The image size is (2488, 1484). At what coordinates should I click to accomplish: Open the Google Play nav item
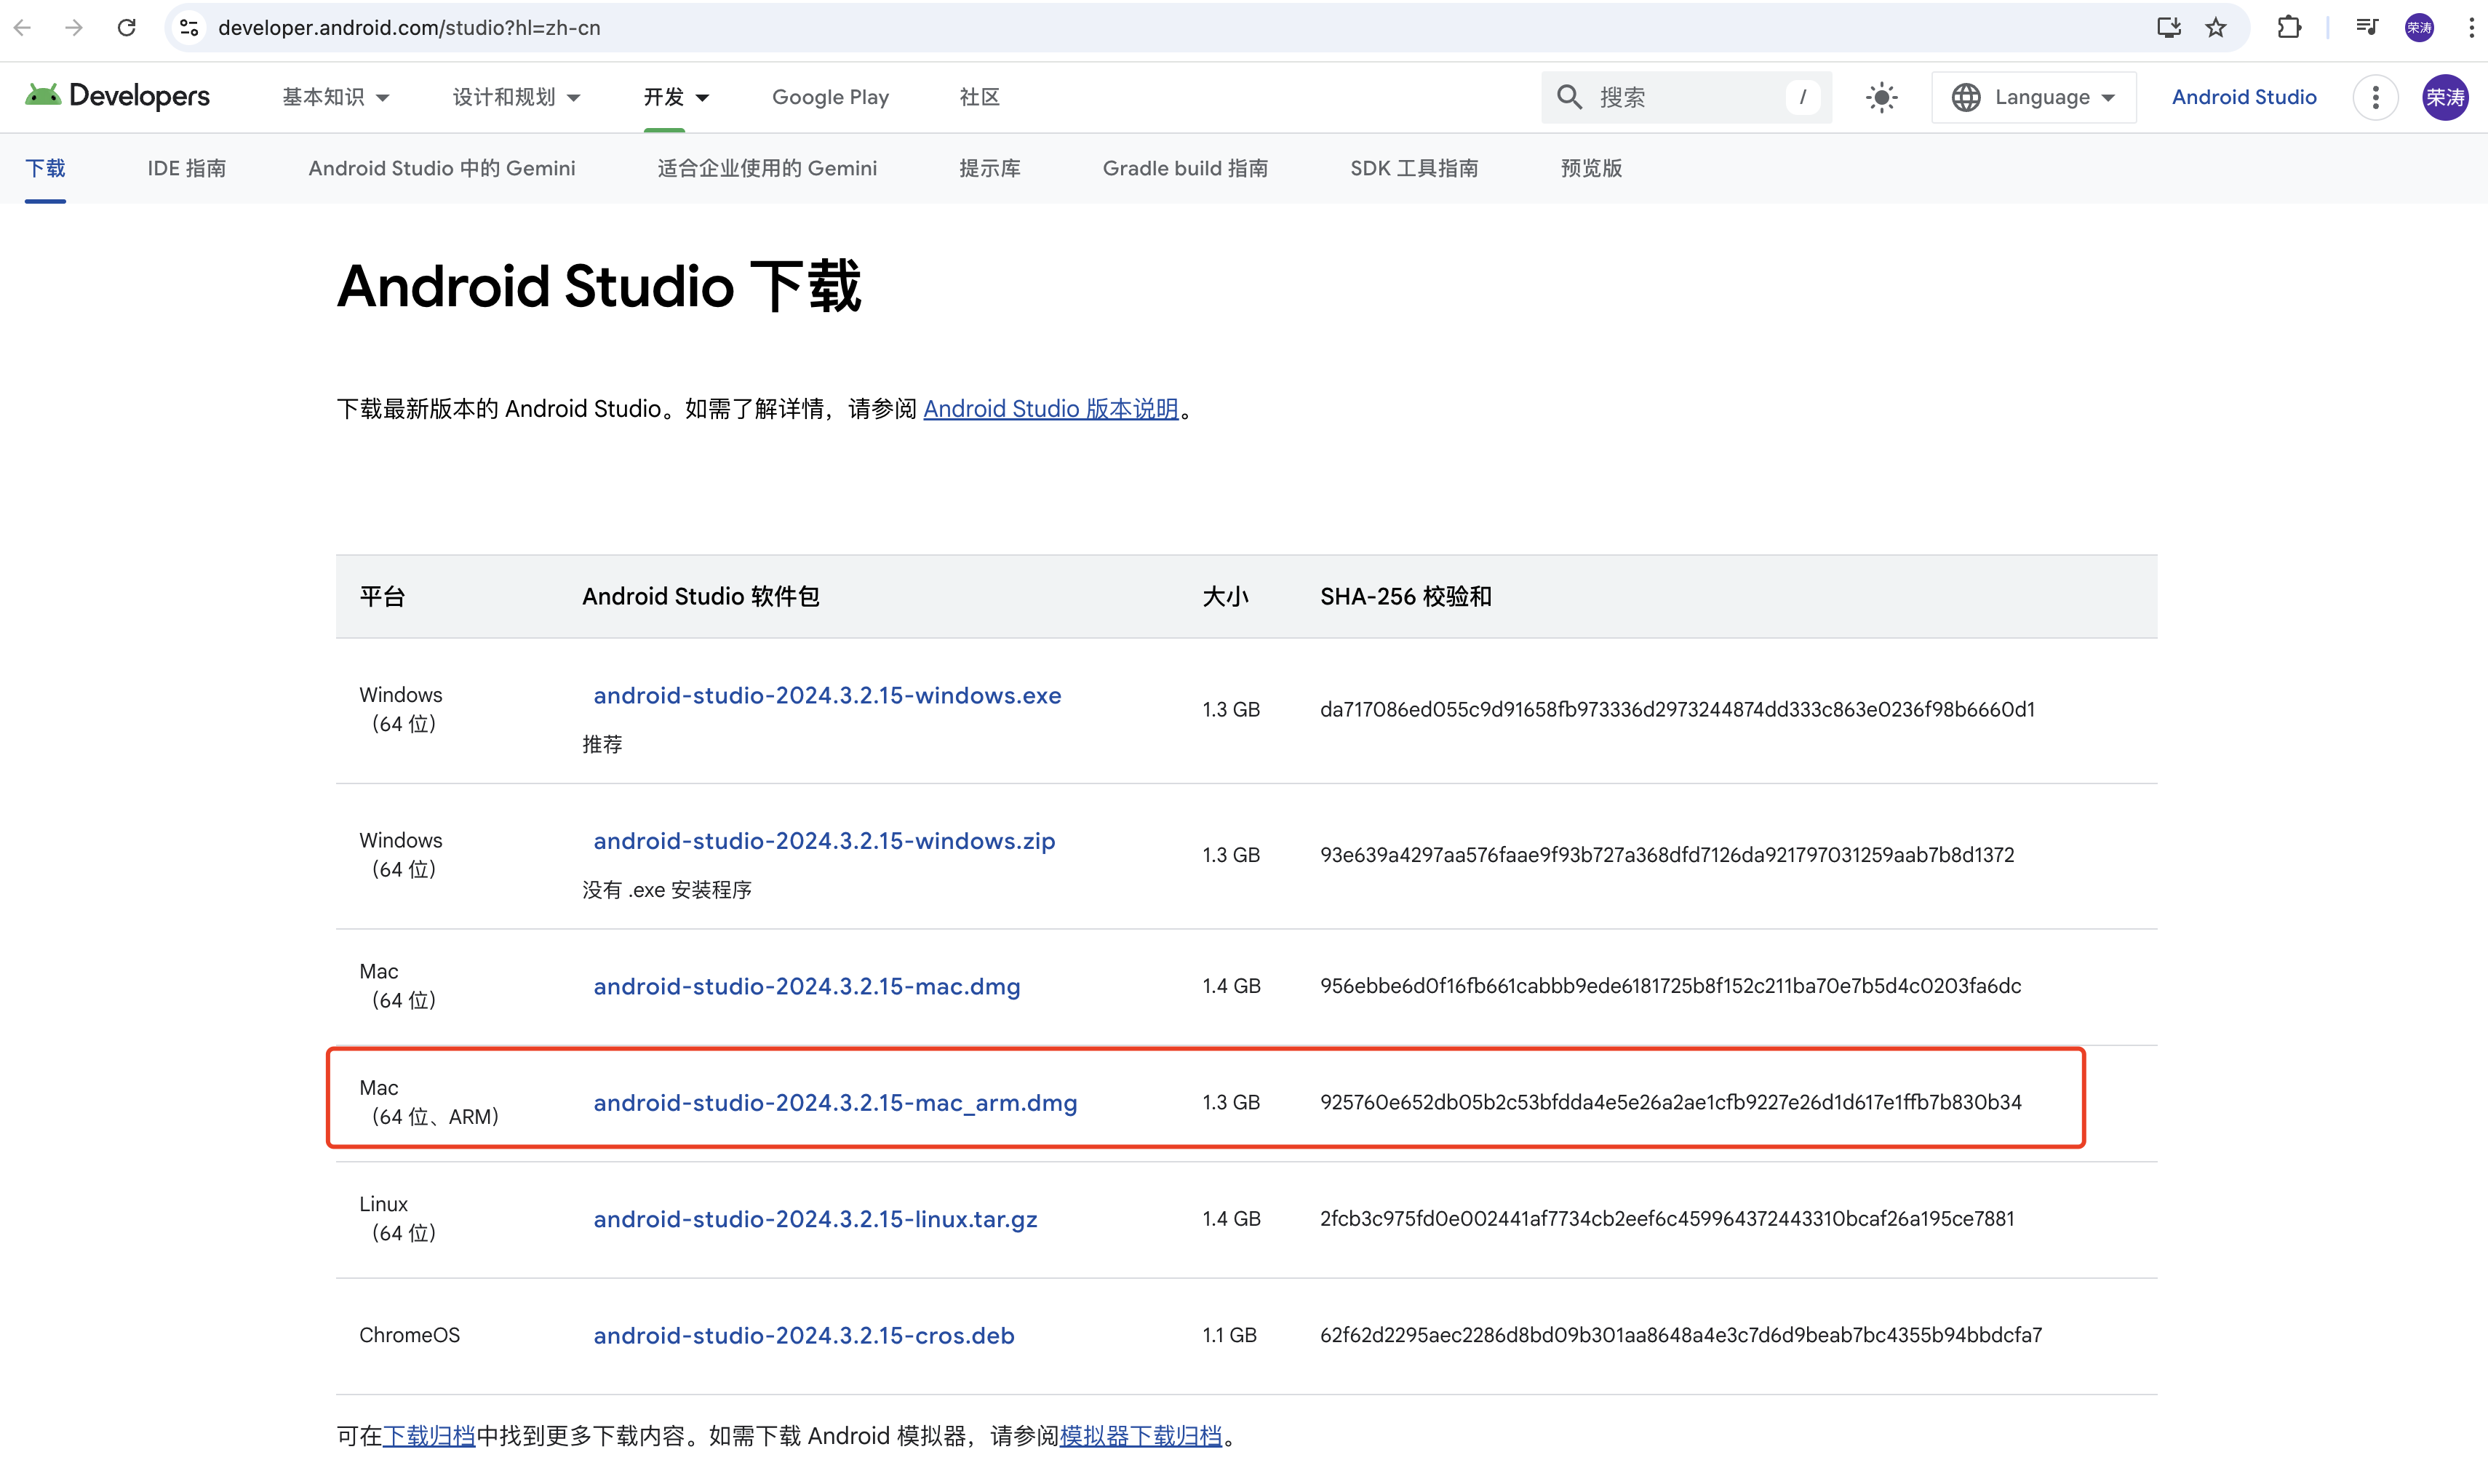(x=830, y=97)
